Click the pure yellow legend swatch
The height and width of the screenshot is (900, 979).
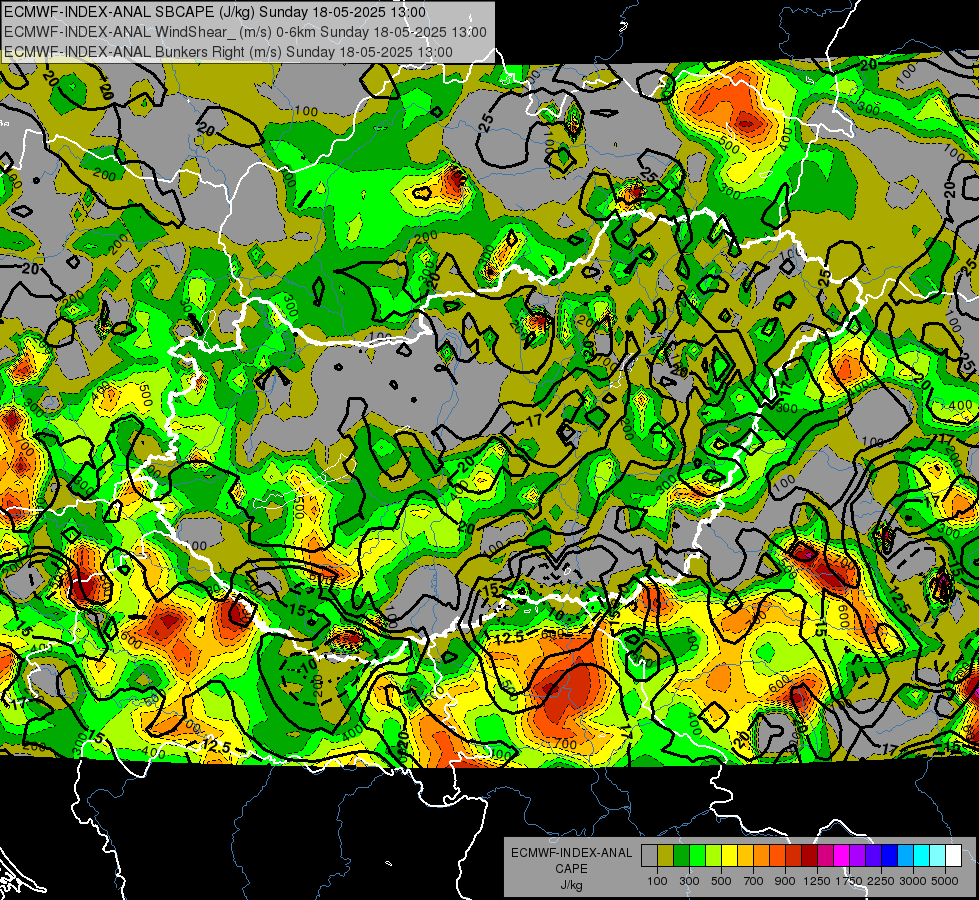click(729, 856)
